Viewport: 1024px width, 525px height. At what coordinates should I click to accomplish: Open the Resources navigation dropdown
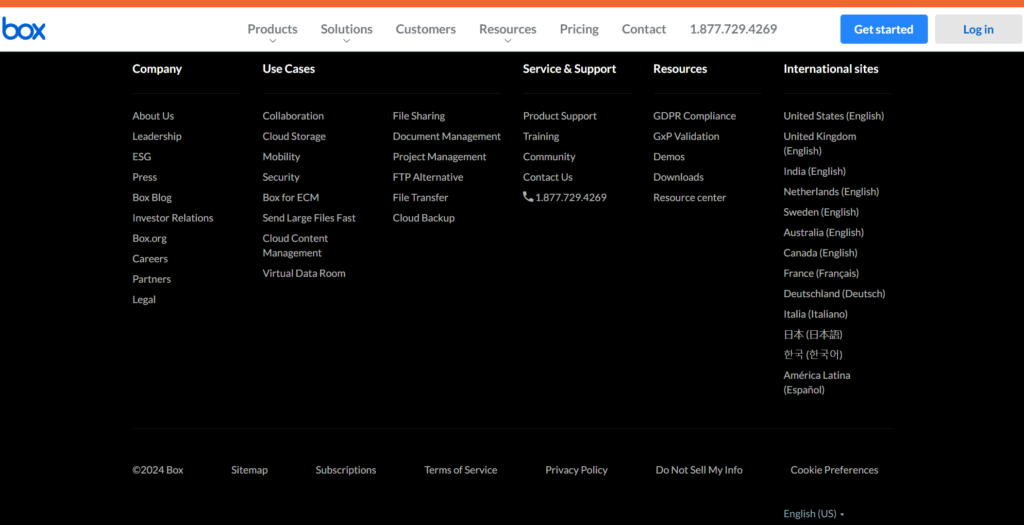click(507, 30)
